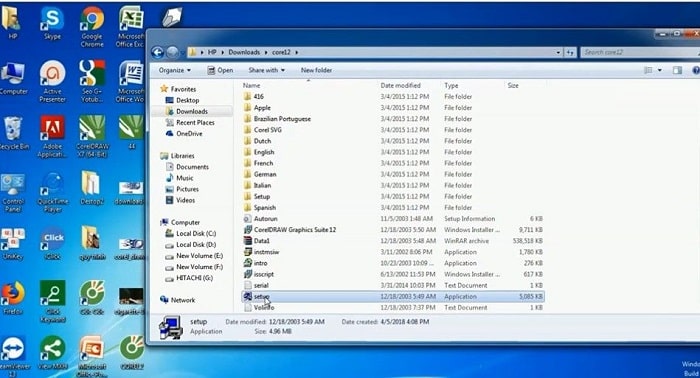Click the New folder button
The image size is (700, 378).
(x=316, y=70)
